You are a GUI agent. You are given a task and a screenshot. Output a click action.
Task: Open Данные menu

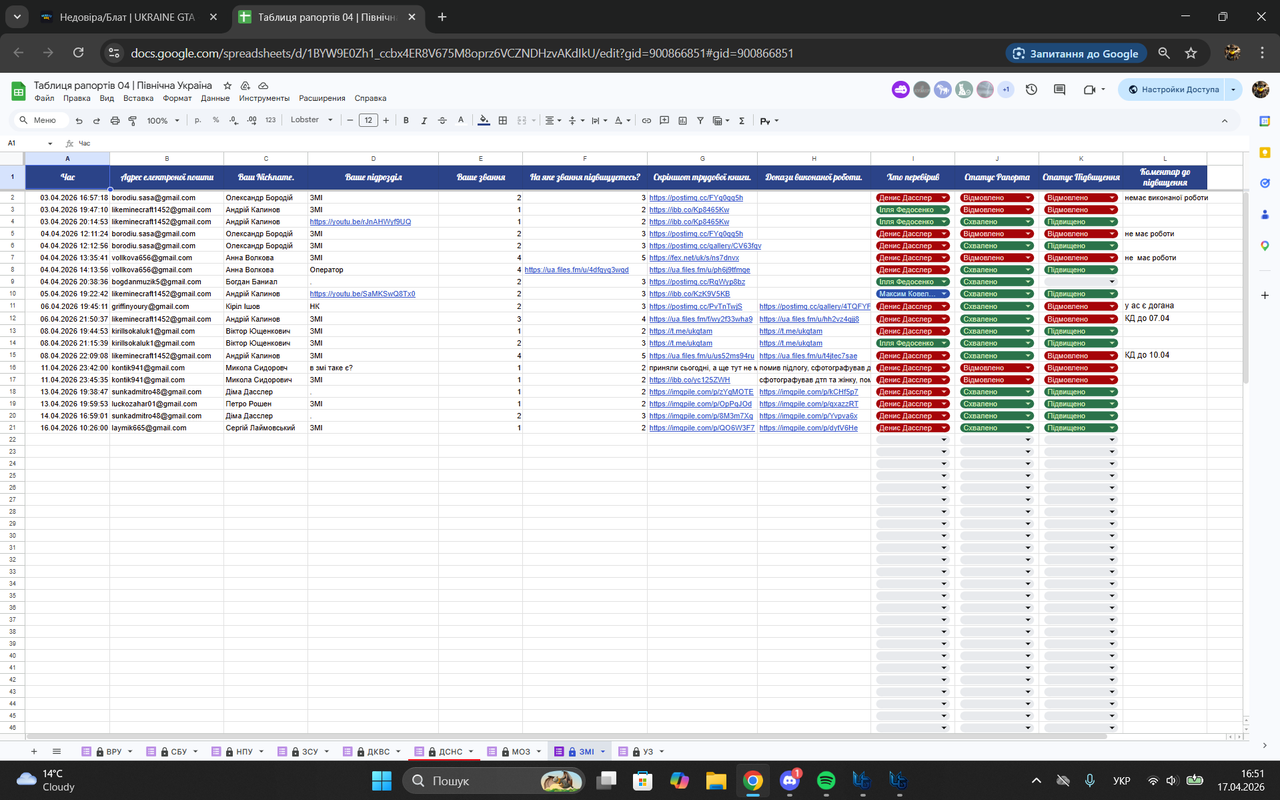pos(215,99)
